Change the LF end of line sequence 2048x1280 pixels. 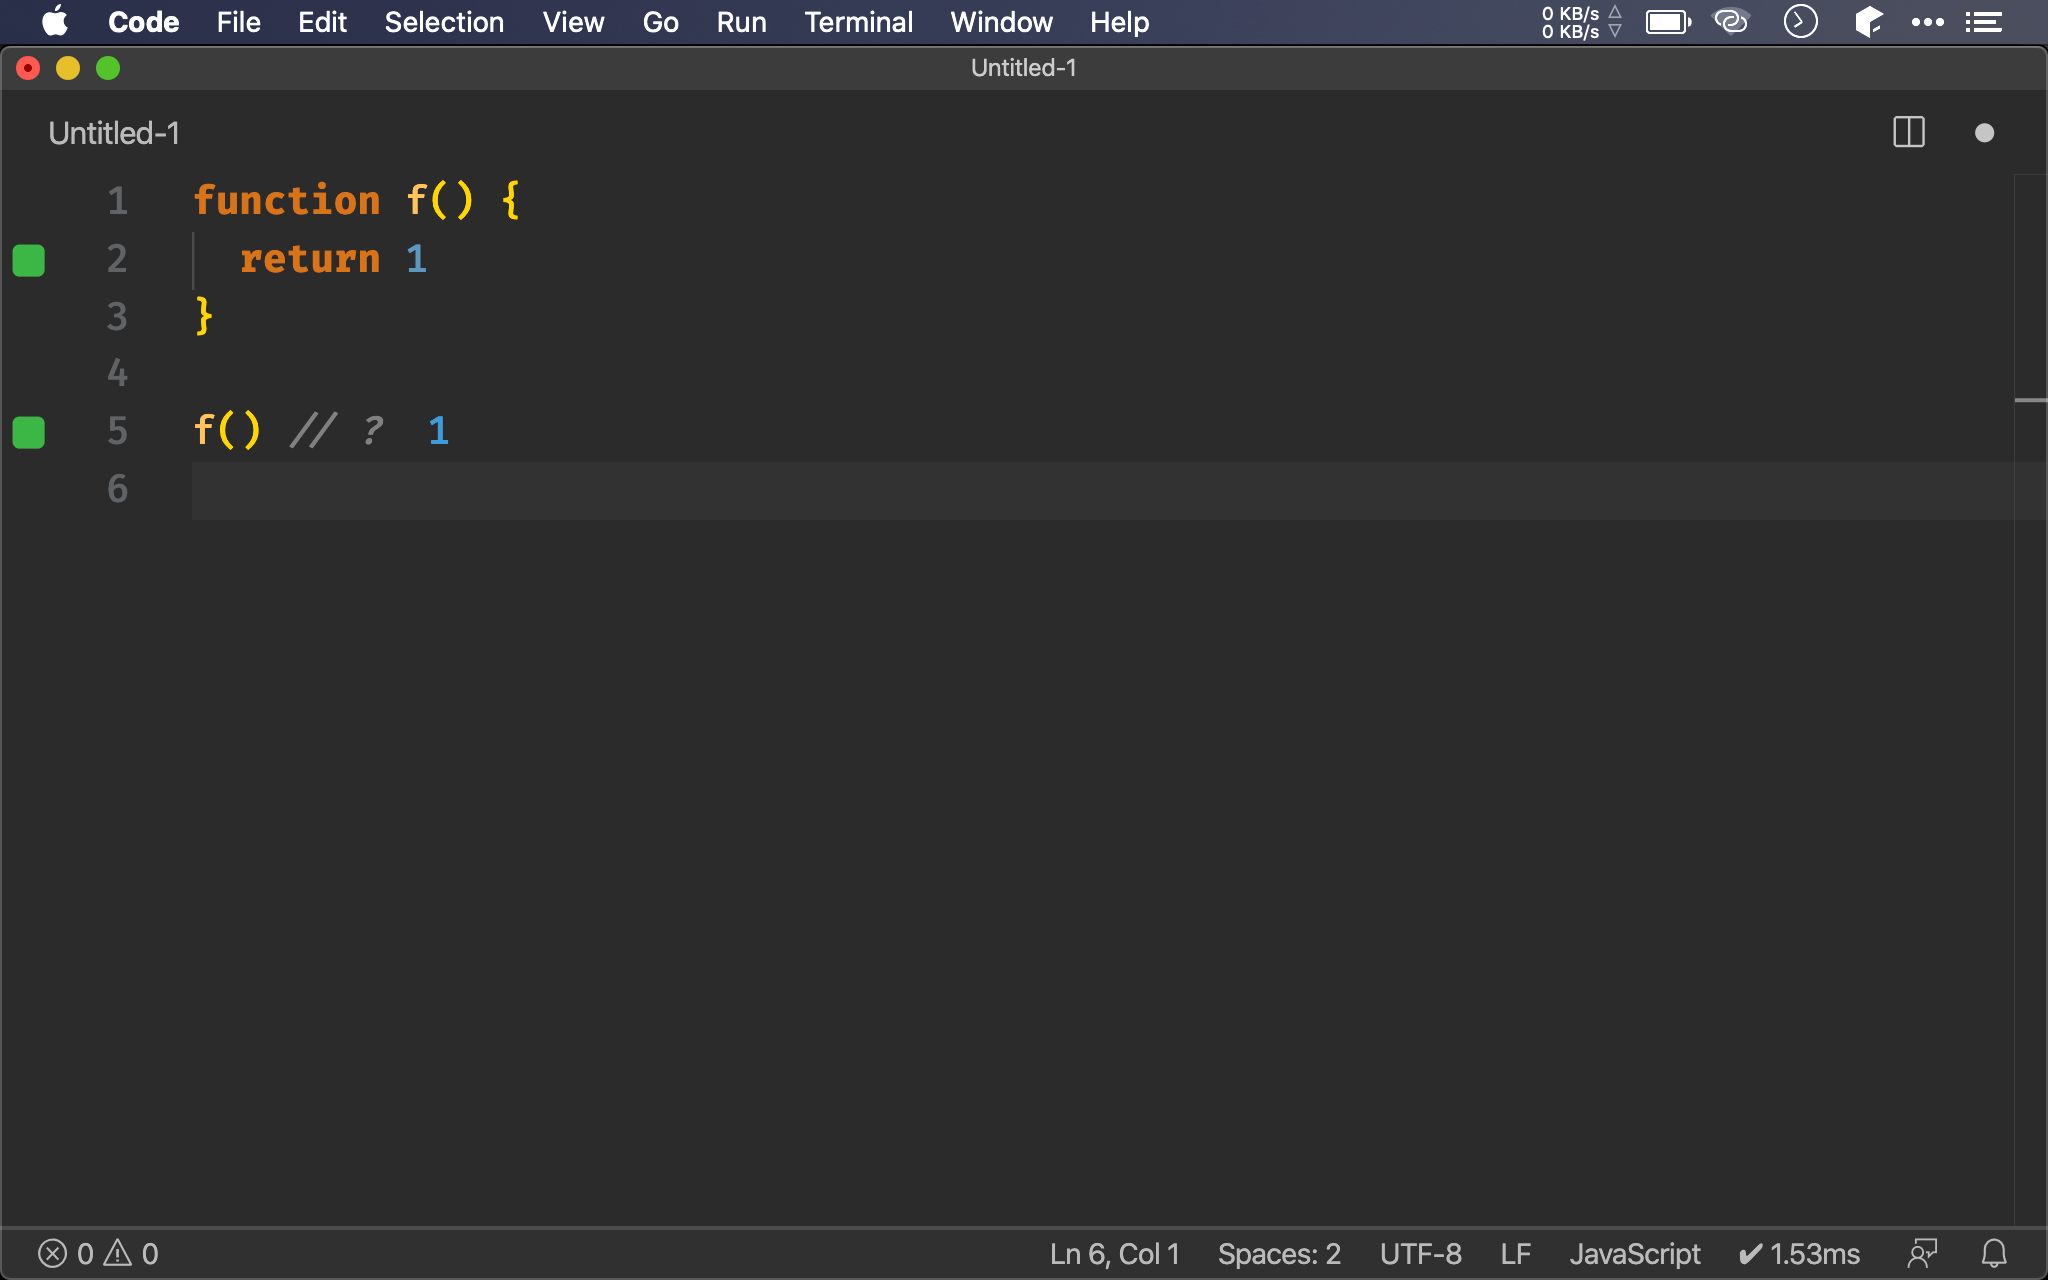[x=1515, y=1253]
